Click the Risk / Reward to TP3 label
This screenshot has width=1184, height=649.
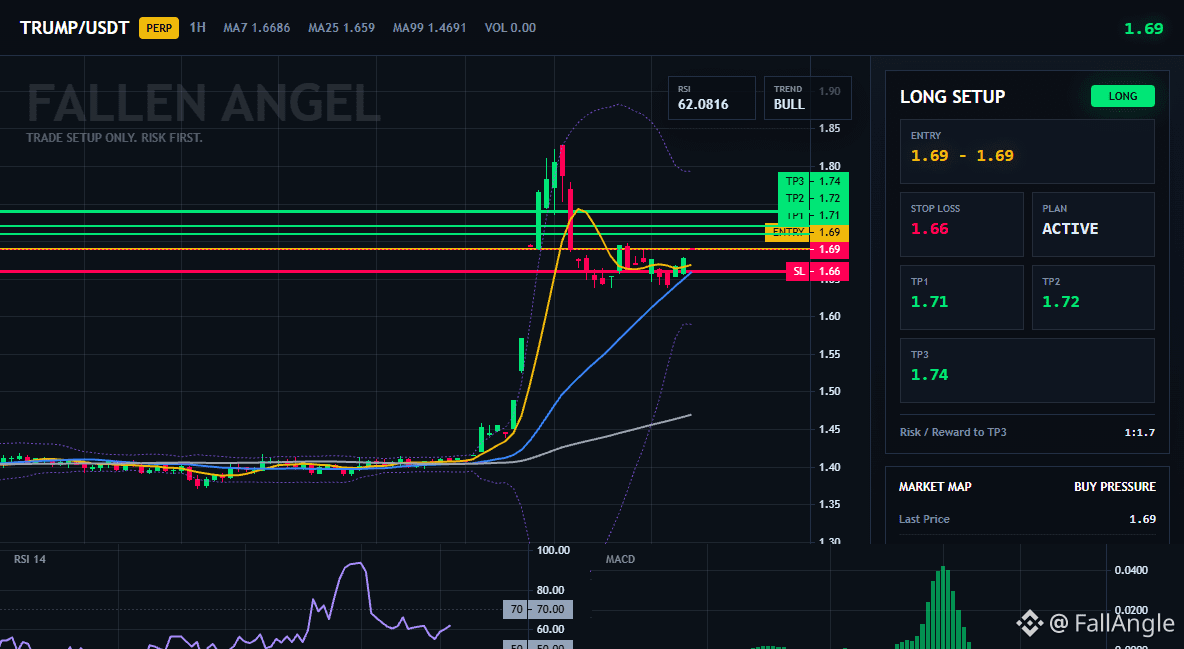[x=953, y=432]
